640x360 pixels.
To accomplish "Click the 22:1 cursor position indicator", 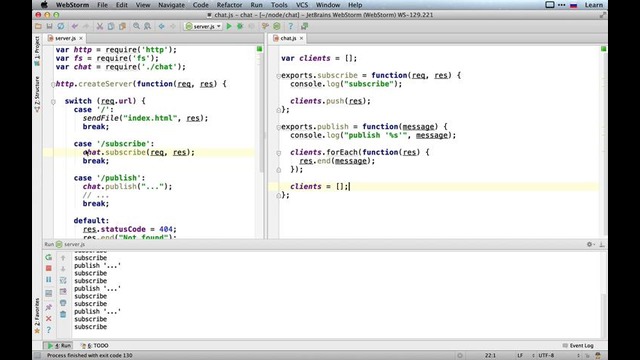I will coord(490,356).
